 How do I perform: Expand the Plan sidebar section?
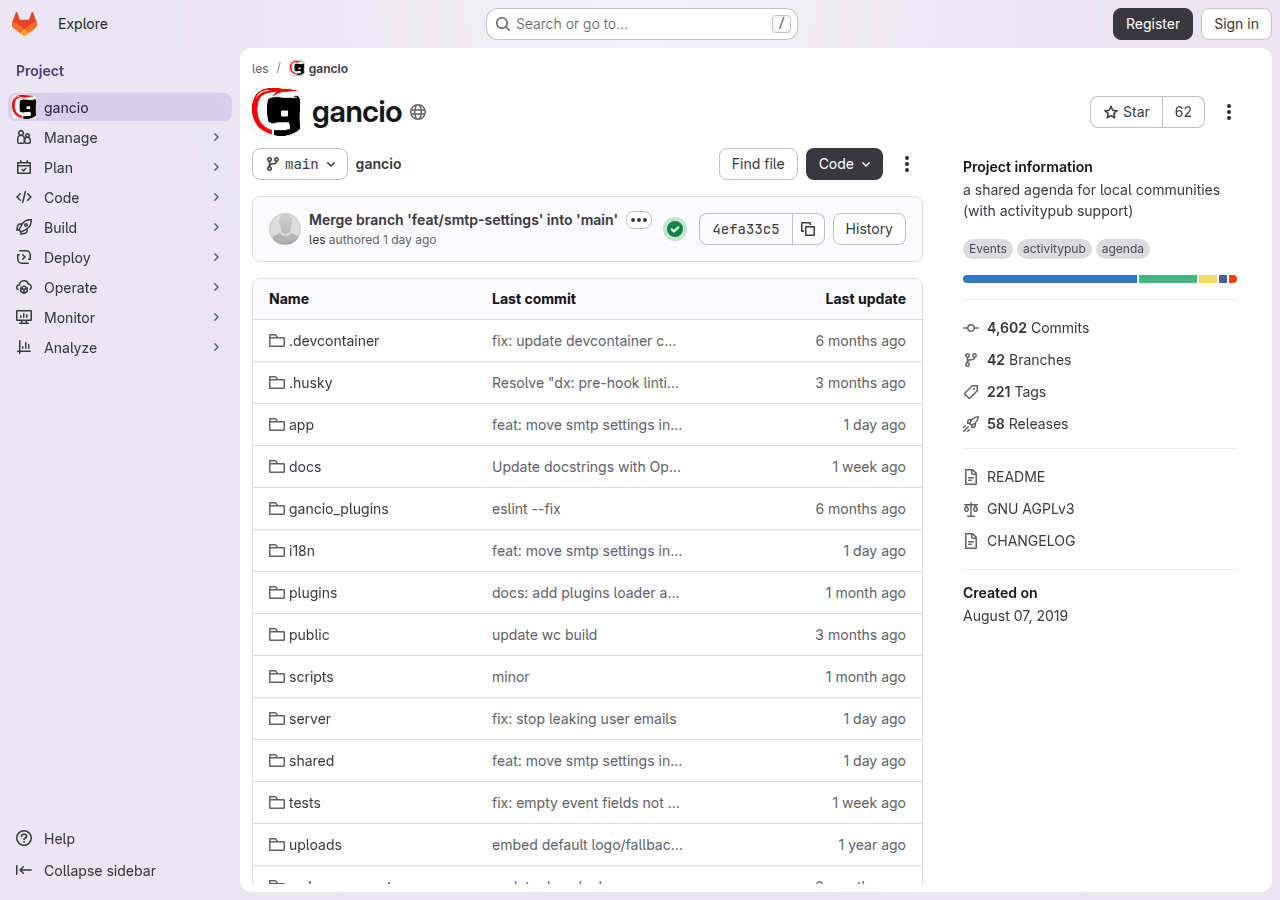click(x=120, y=168)
